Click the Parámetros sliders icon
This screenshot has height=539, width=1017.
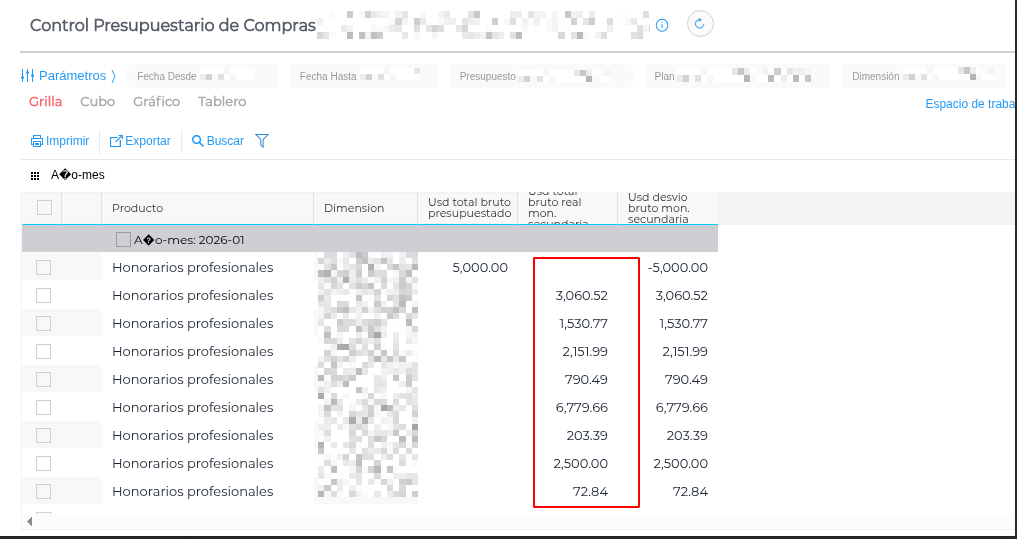click(x=28, y=76)
